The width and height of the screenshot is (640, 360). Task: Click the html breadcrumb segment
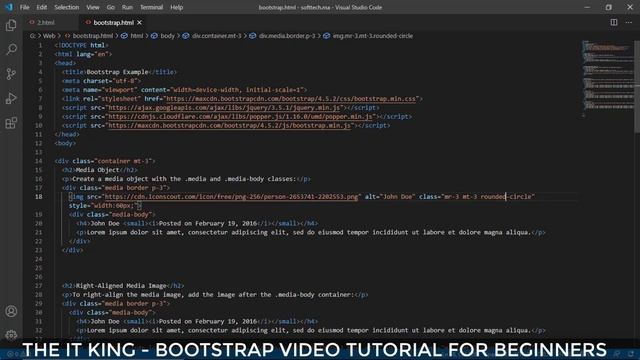(137, 36)
